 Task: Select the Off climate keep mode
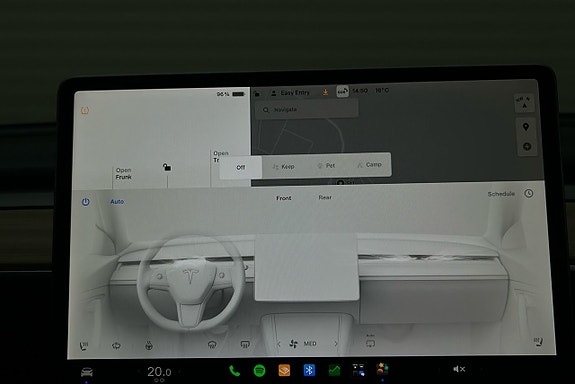[241, 167]
